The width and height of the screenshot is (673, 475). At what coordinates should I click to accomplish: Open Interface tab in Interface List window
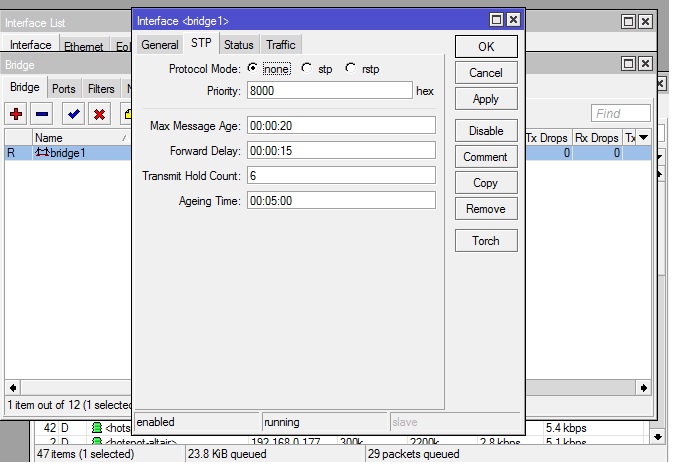[x=30, y=45]
